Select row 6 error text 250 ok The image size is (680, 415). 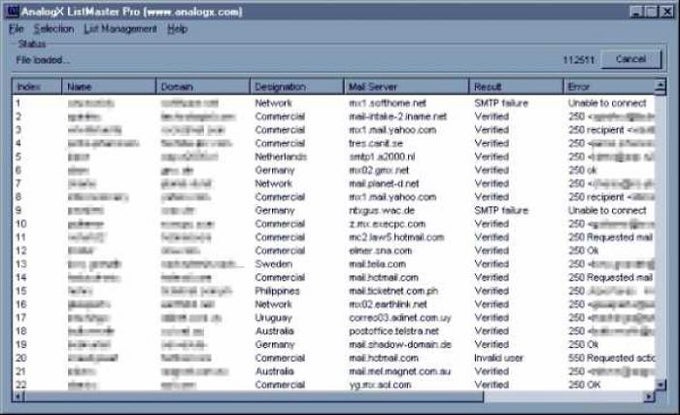pyautogui.click(x=582, y=170)
